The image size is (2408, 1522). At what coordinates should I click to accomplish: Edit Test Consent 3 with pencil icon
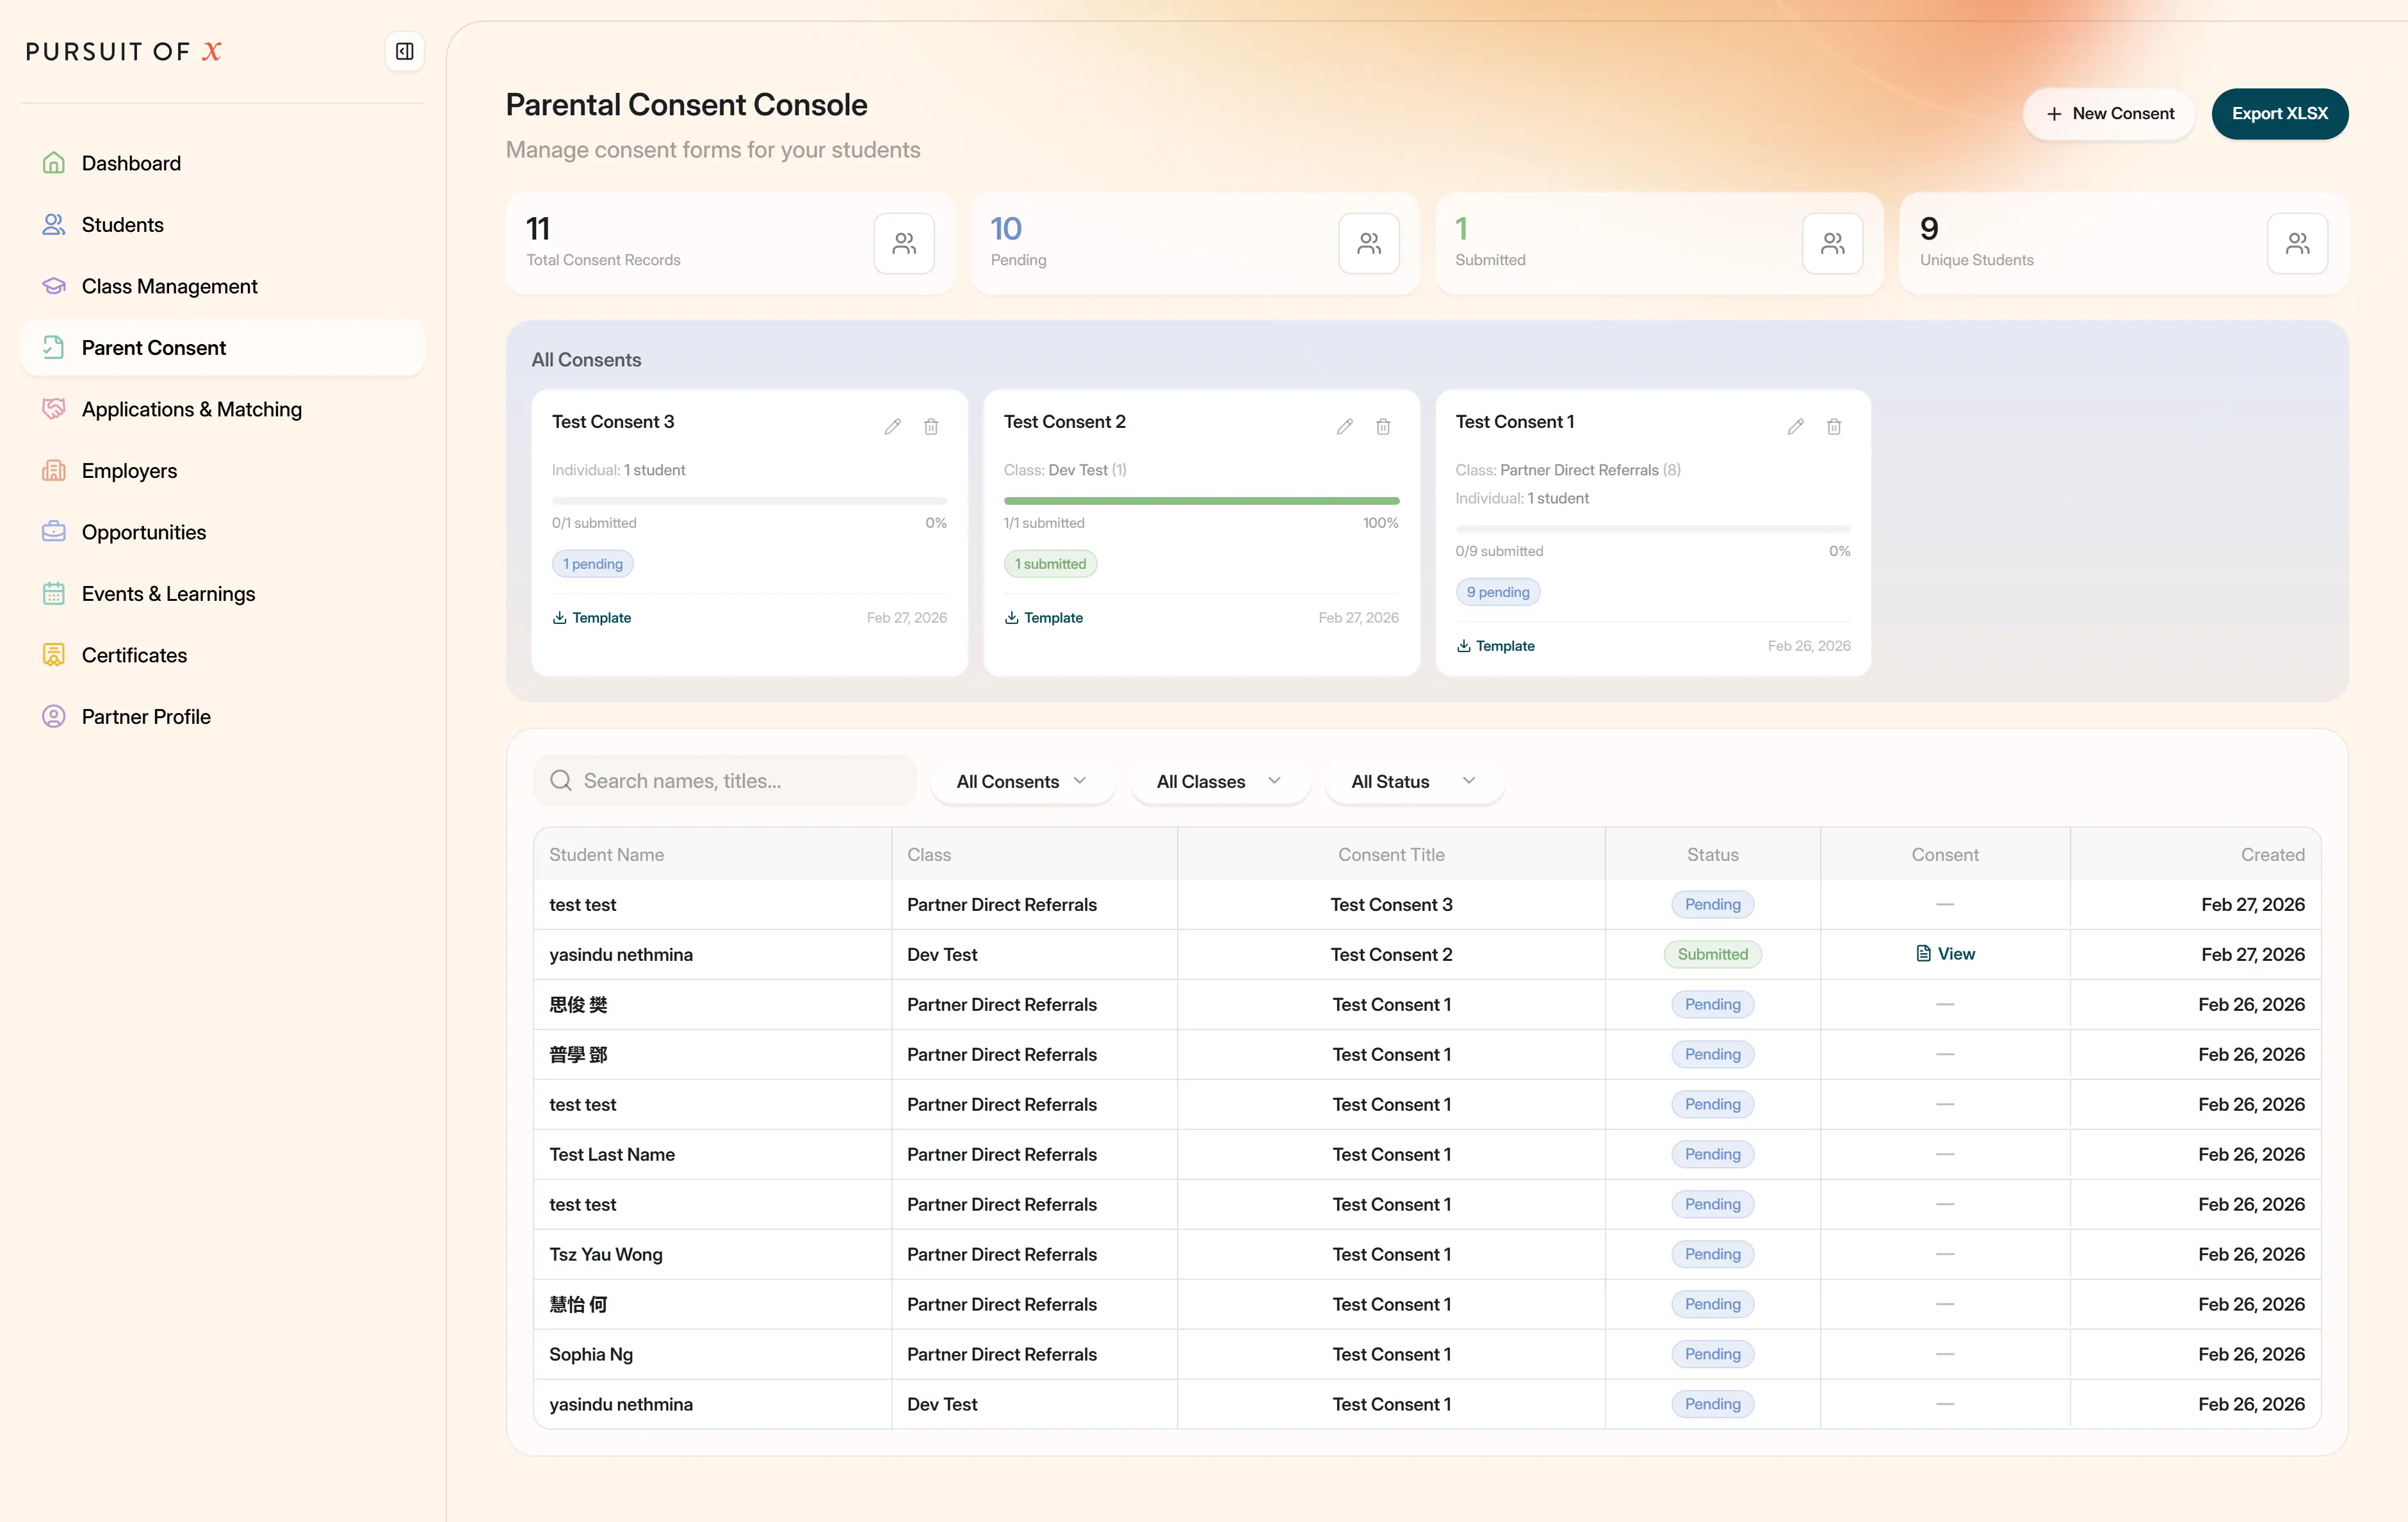click(x=893, y=427)
